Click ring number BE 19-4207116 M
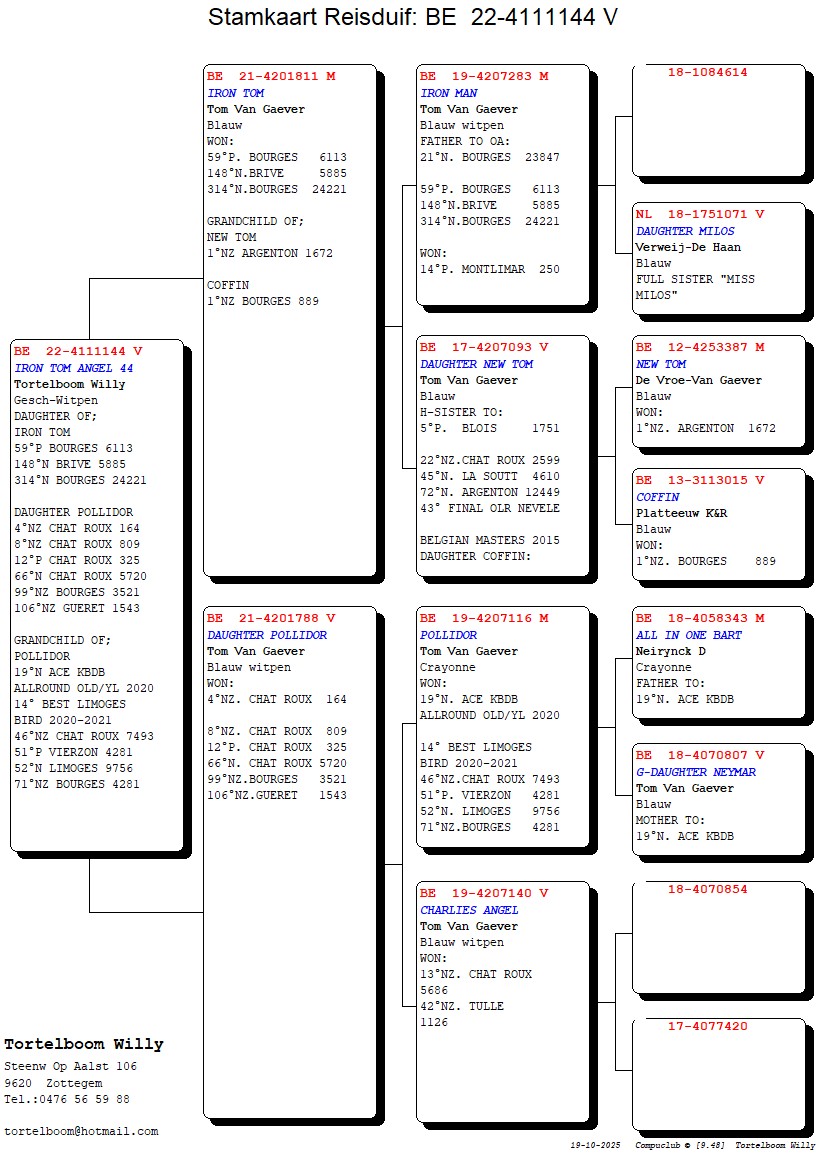Image resolution: width=816 pixels, height=1172 pixels. (484, 618)
